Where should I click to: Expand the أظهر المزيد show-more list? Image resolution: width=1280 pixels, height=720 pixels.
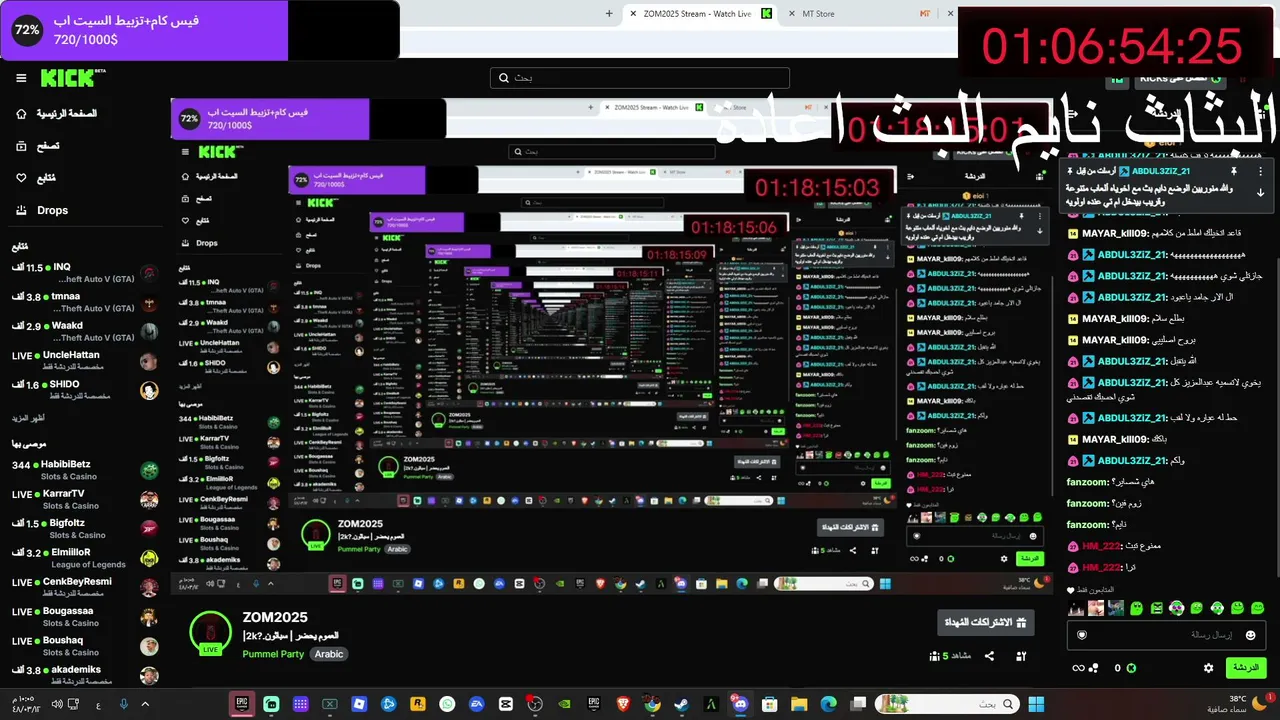[28, 418]
